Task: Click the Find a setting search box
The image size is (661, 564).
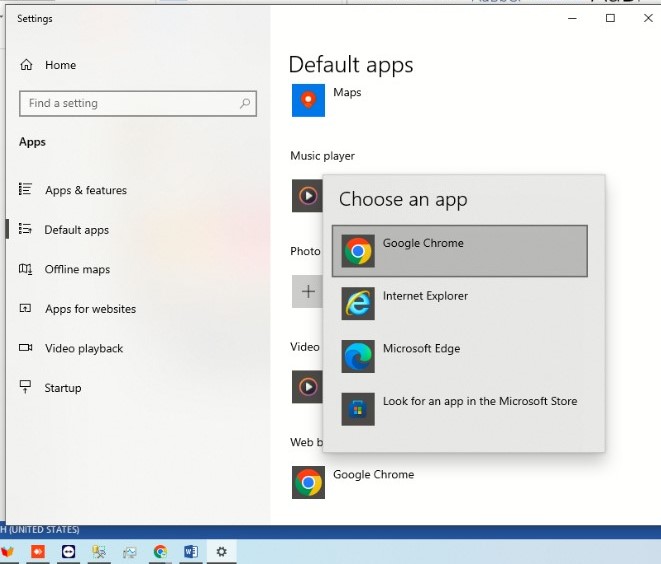Action: point(130,103)
